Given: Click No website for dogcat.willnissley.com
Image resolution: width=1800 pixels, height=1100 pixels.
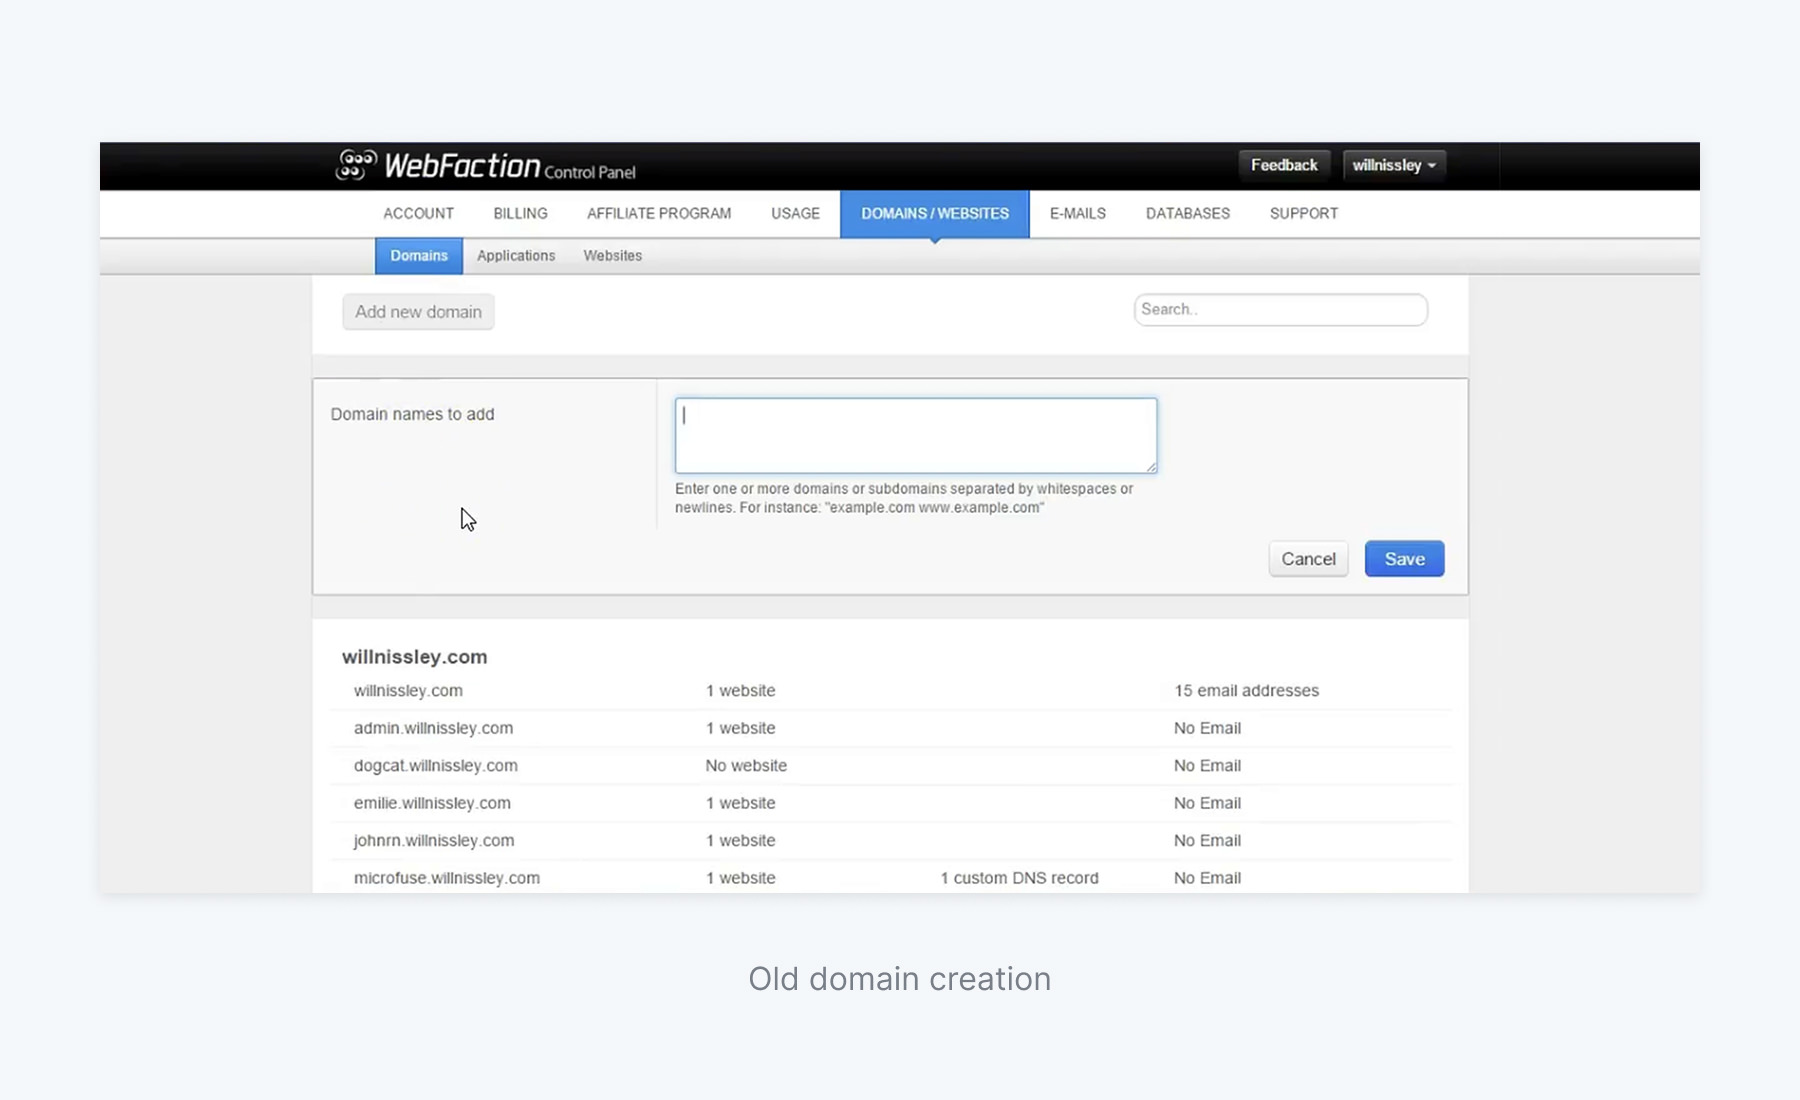Looking at the screenshot, I should (746, 766).
